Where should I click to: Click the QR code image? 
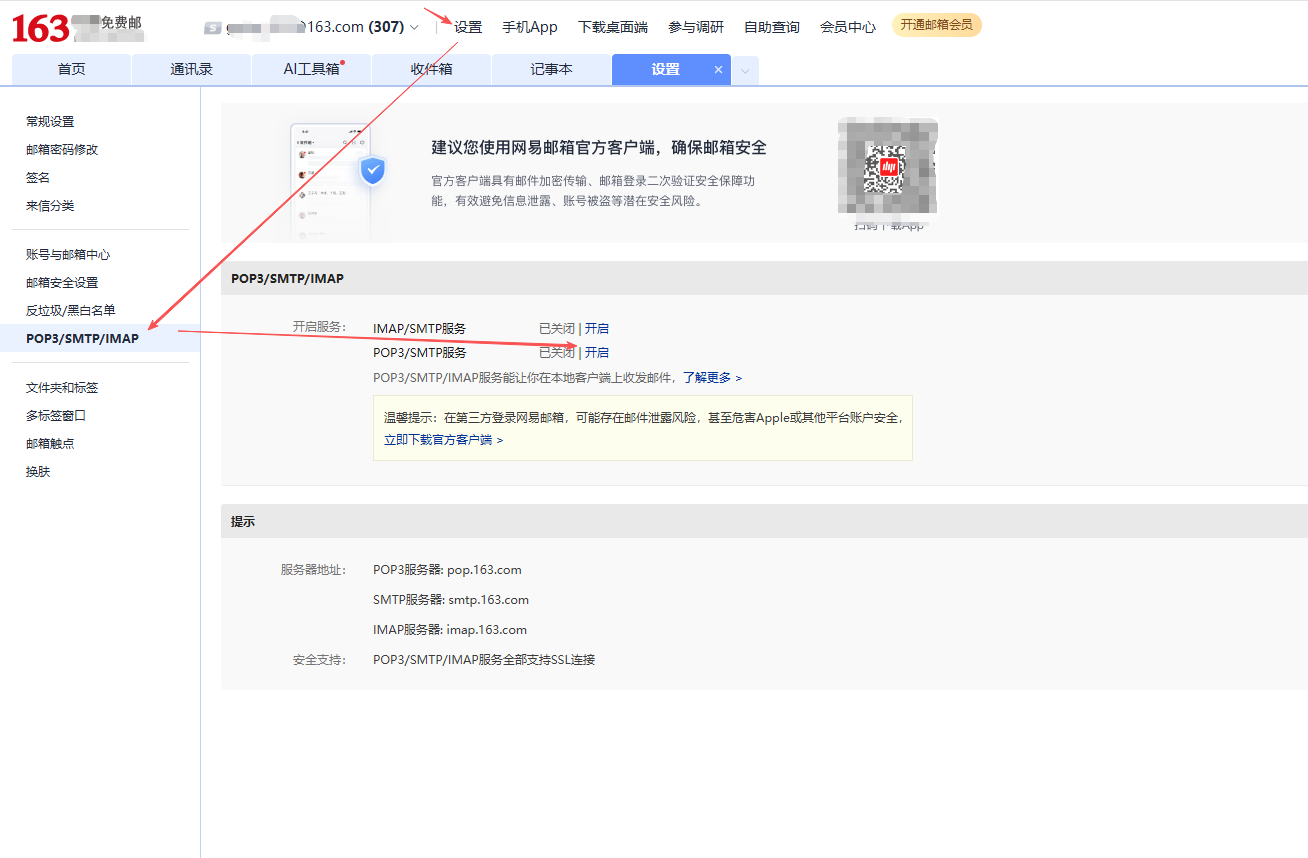point(886,169)
